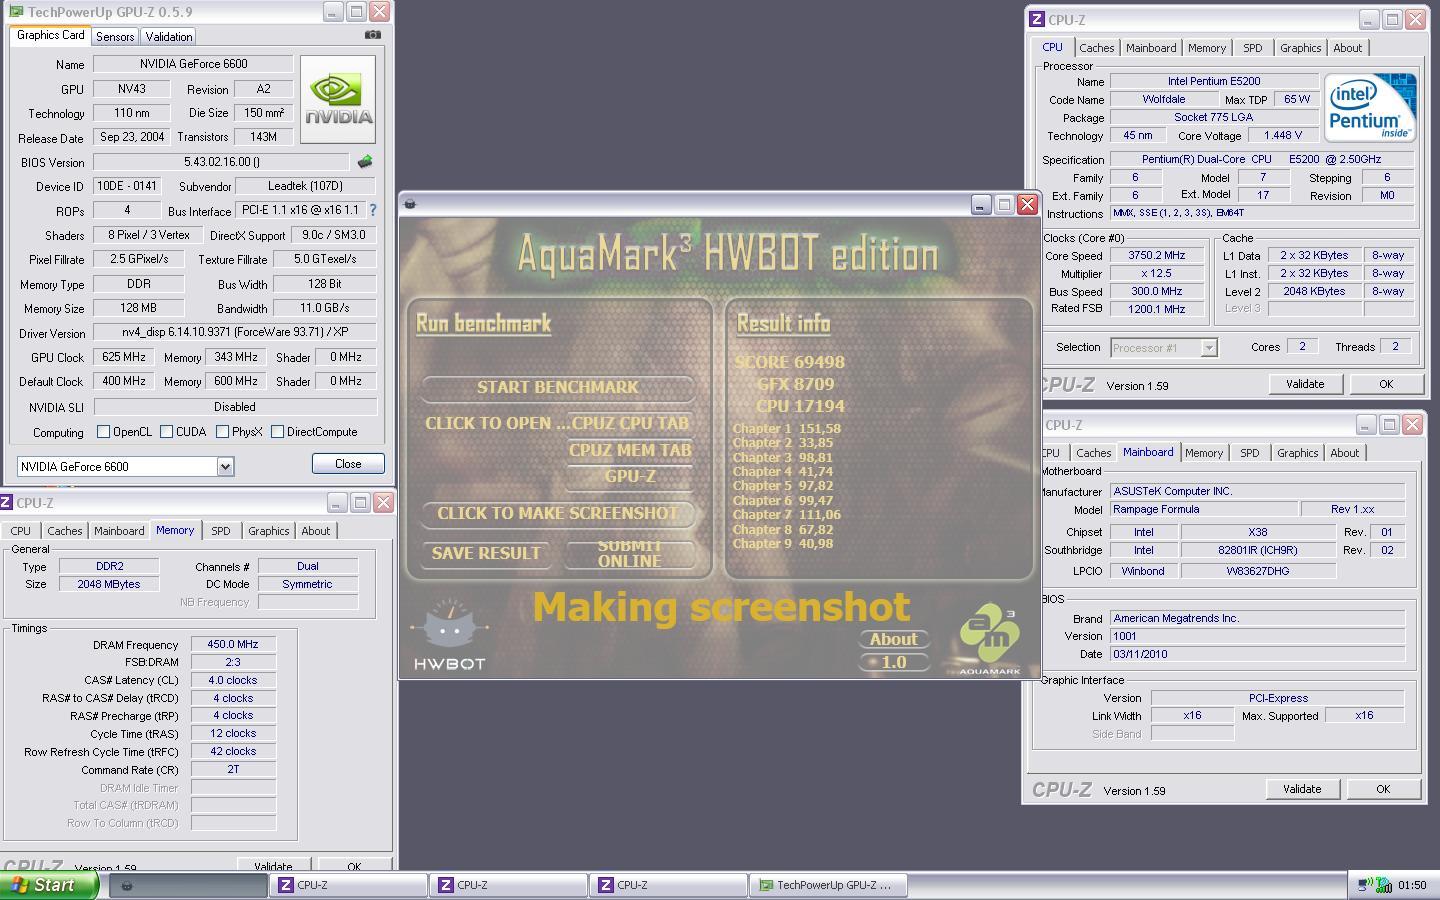This screenshot has width=1440, height=900.
Task: Click SAVE RESULT in AquaMark
Action: point(486,553)
